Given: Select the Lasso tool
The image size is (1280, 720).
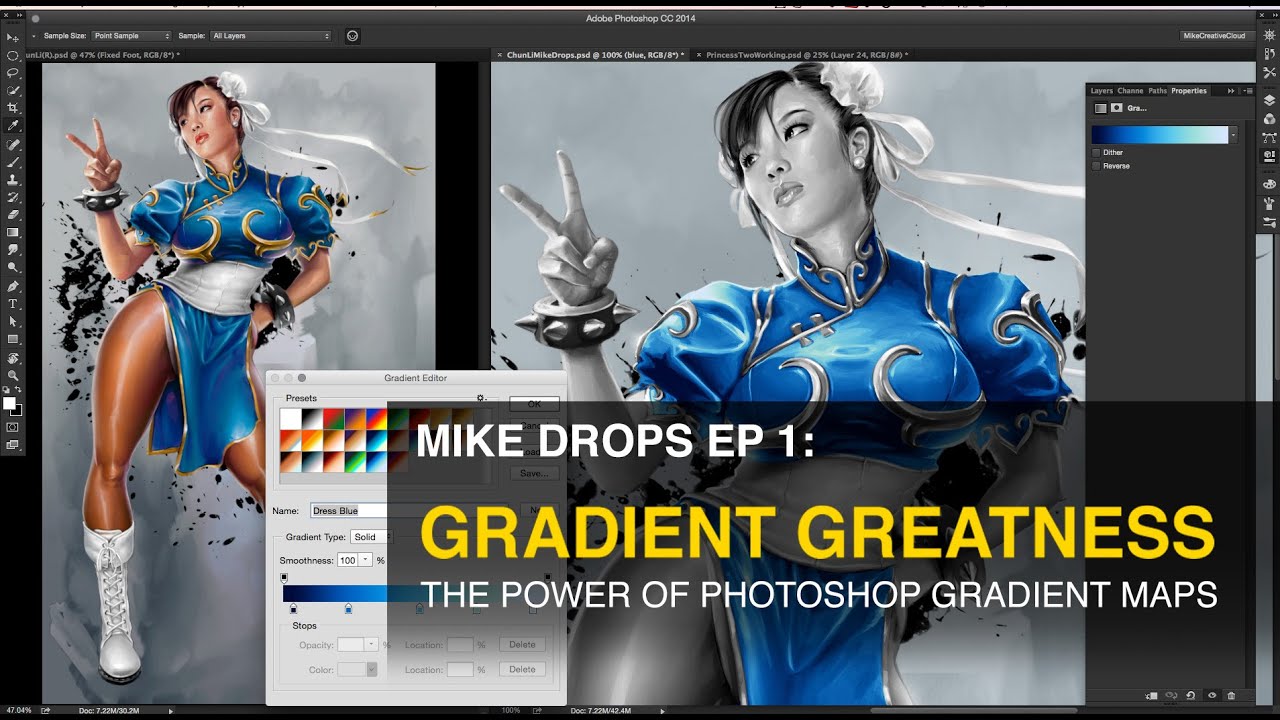Looking at the screenshot, I should pyautogui.click(x=13, y=73).
